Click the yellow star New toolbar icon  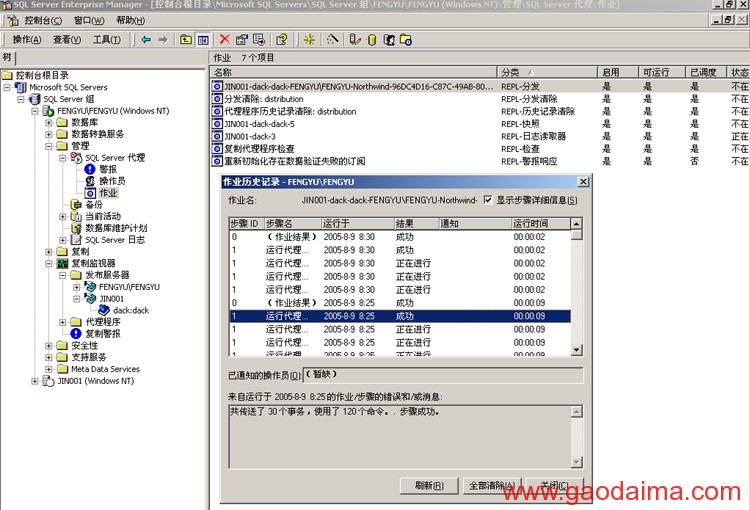click(309, 40)
